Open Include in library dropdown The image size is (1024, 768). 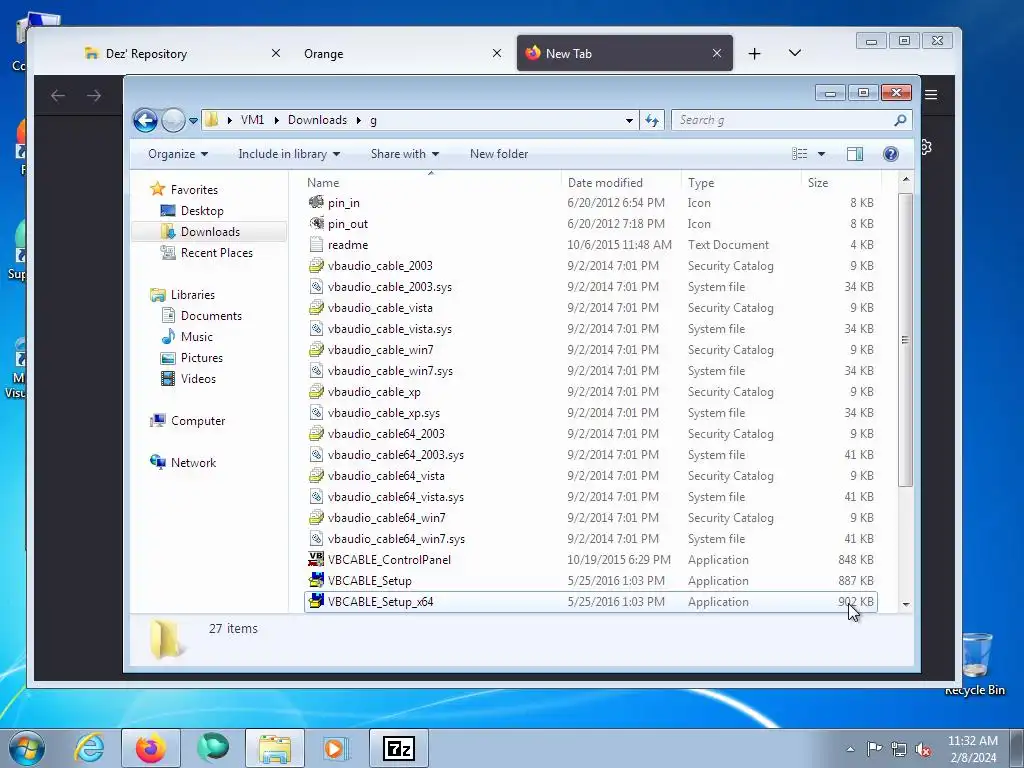click(x=289, y=154)
